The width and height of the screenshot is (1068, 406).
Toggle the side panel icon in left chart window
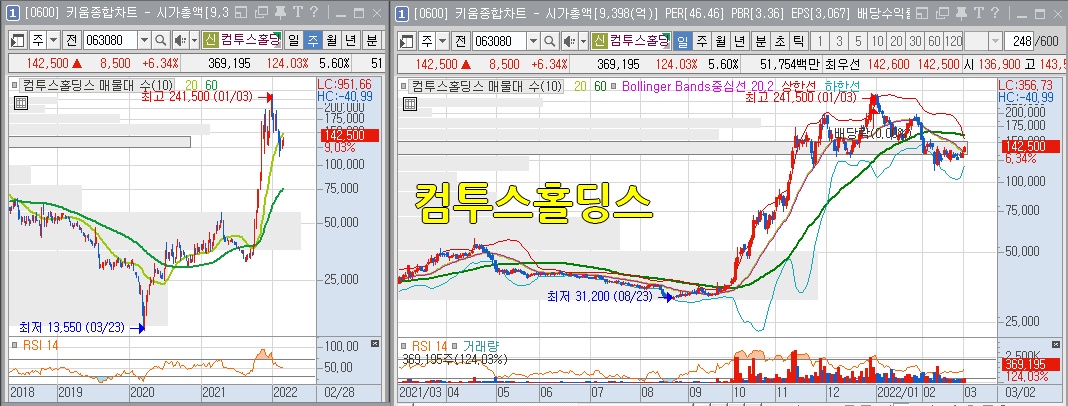tap(18, 41)
